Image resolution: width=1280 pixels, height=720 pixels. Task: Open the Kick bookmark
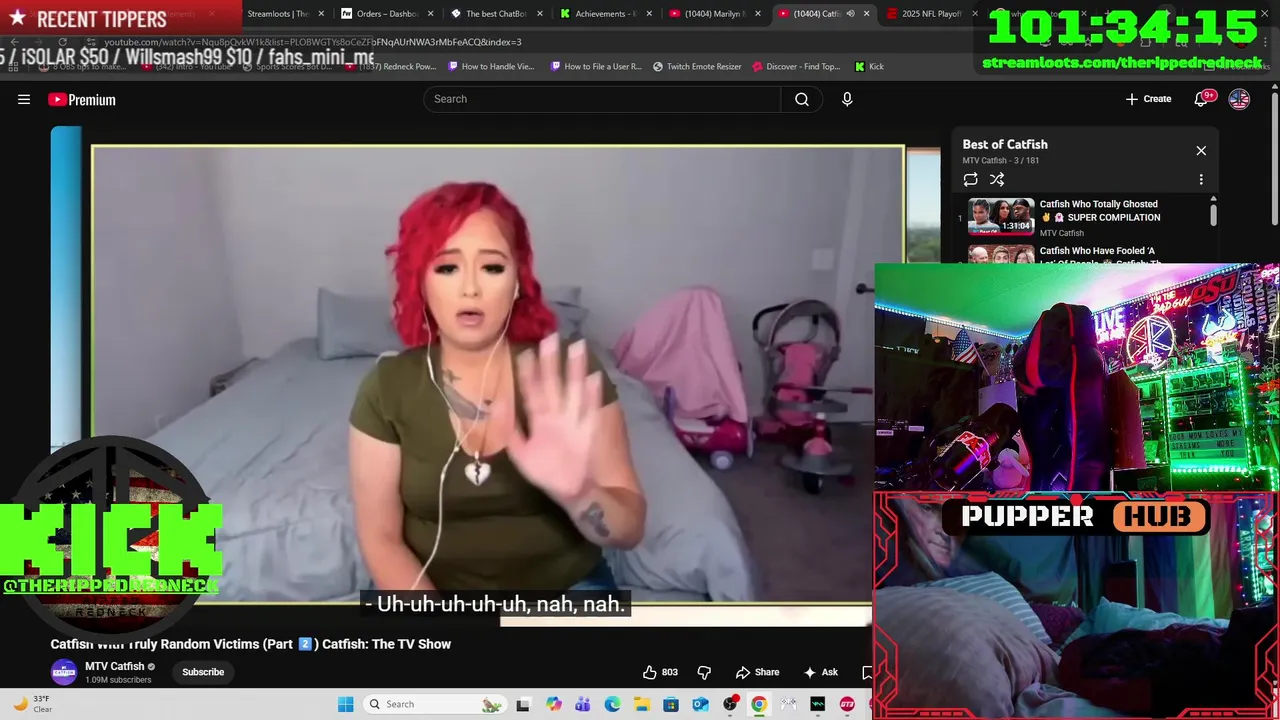[869, 66]
